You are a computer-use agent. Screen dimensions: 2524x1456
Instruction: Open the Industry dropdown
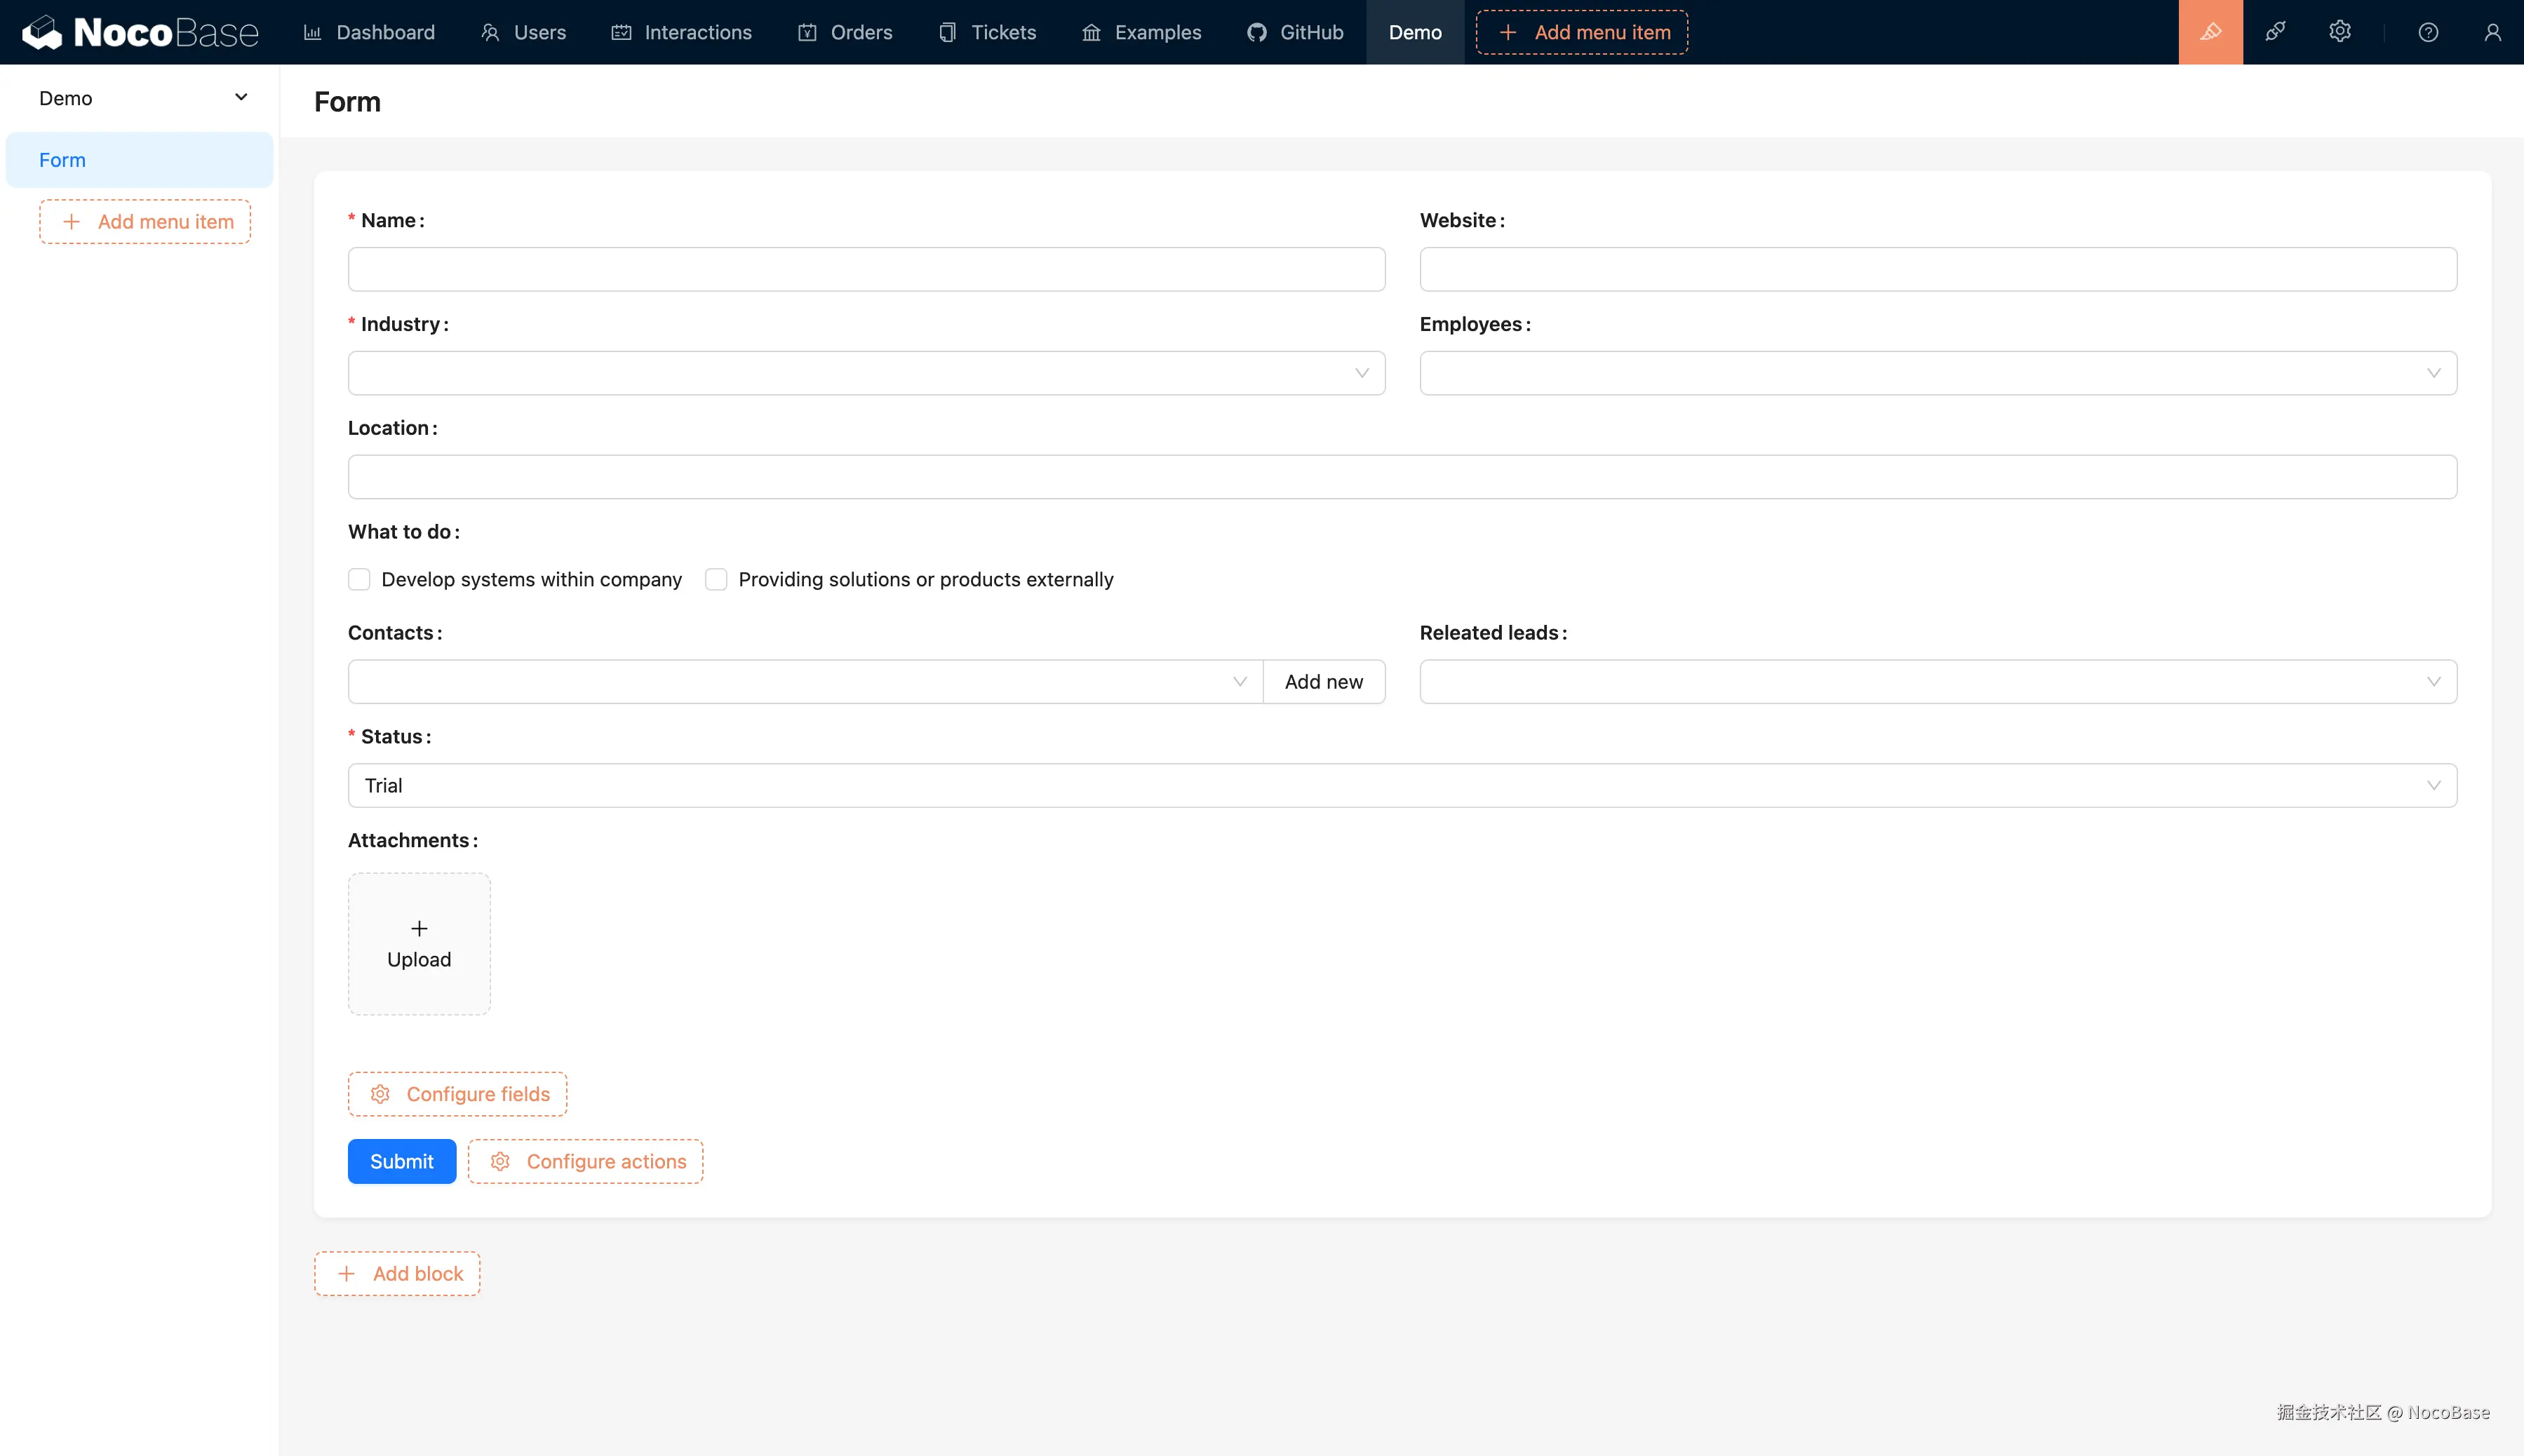click(x=865, y=372)
